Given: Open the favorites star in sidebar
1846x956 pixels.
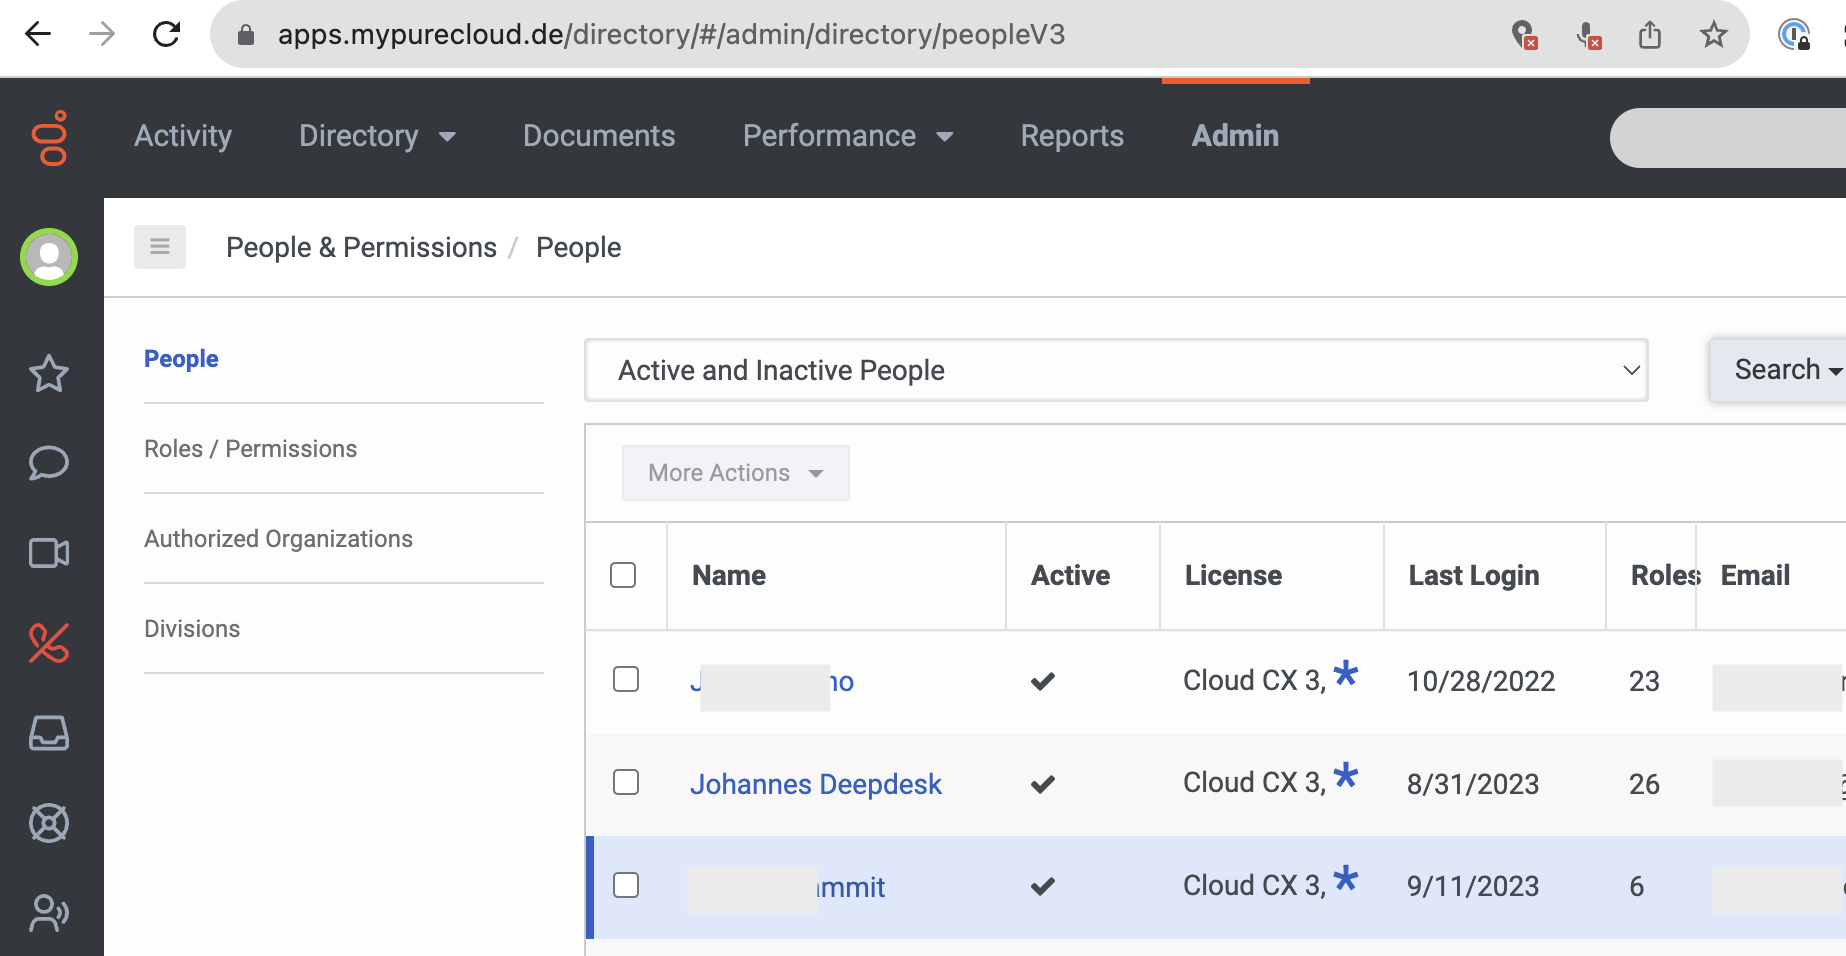Looking at the screenshot, I should [49, 374].
